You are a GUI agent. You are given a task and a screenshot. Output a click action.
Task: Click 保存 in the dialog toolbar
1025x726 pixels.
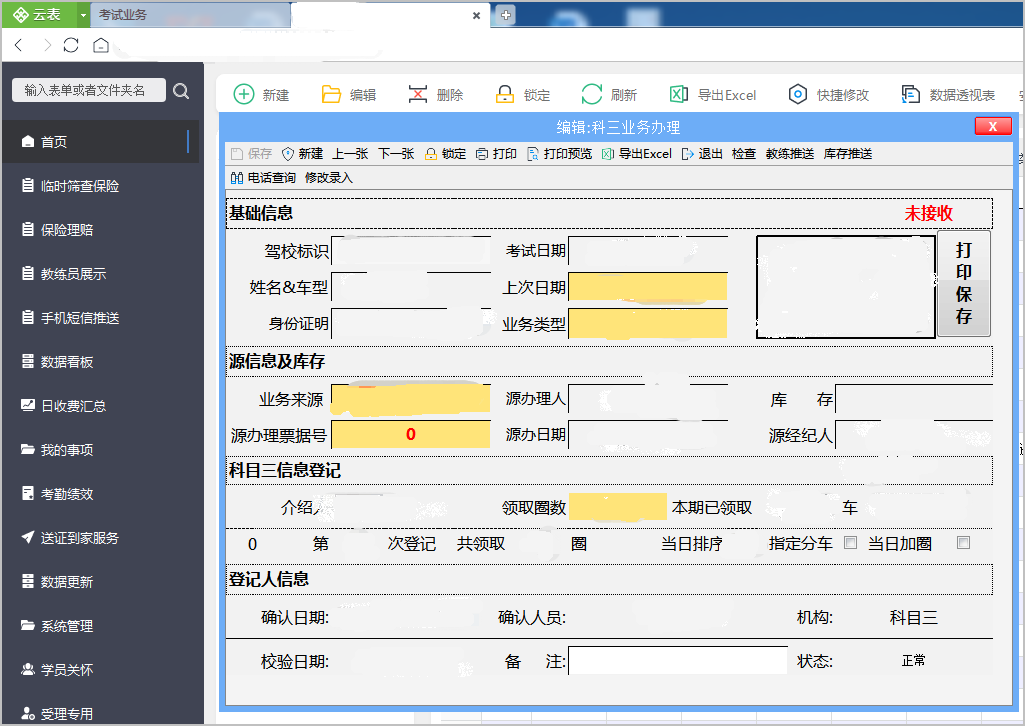[252, 154]
